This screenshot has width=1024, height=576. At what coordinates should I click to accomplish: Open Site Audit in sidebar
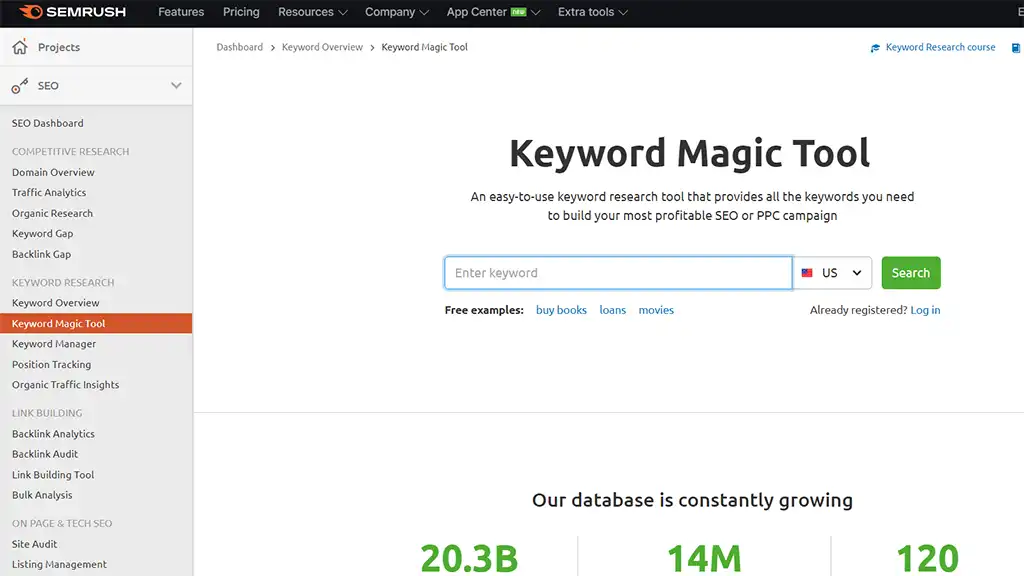(x=34, y=544)
